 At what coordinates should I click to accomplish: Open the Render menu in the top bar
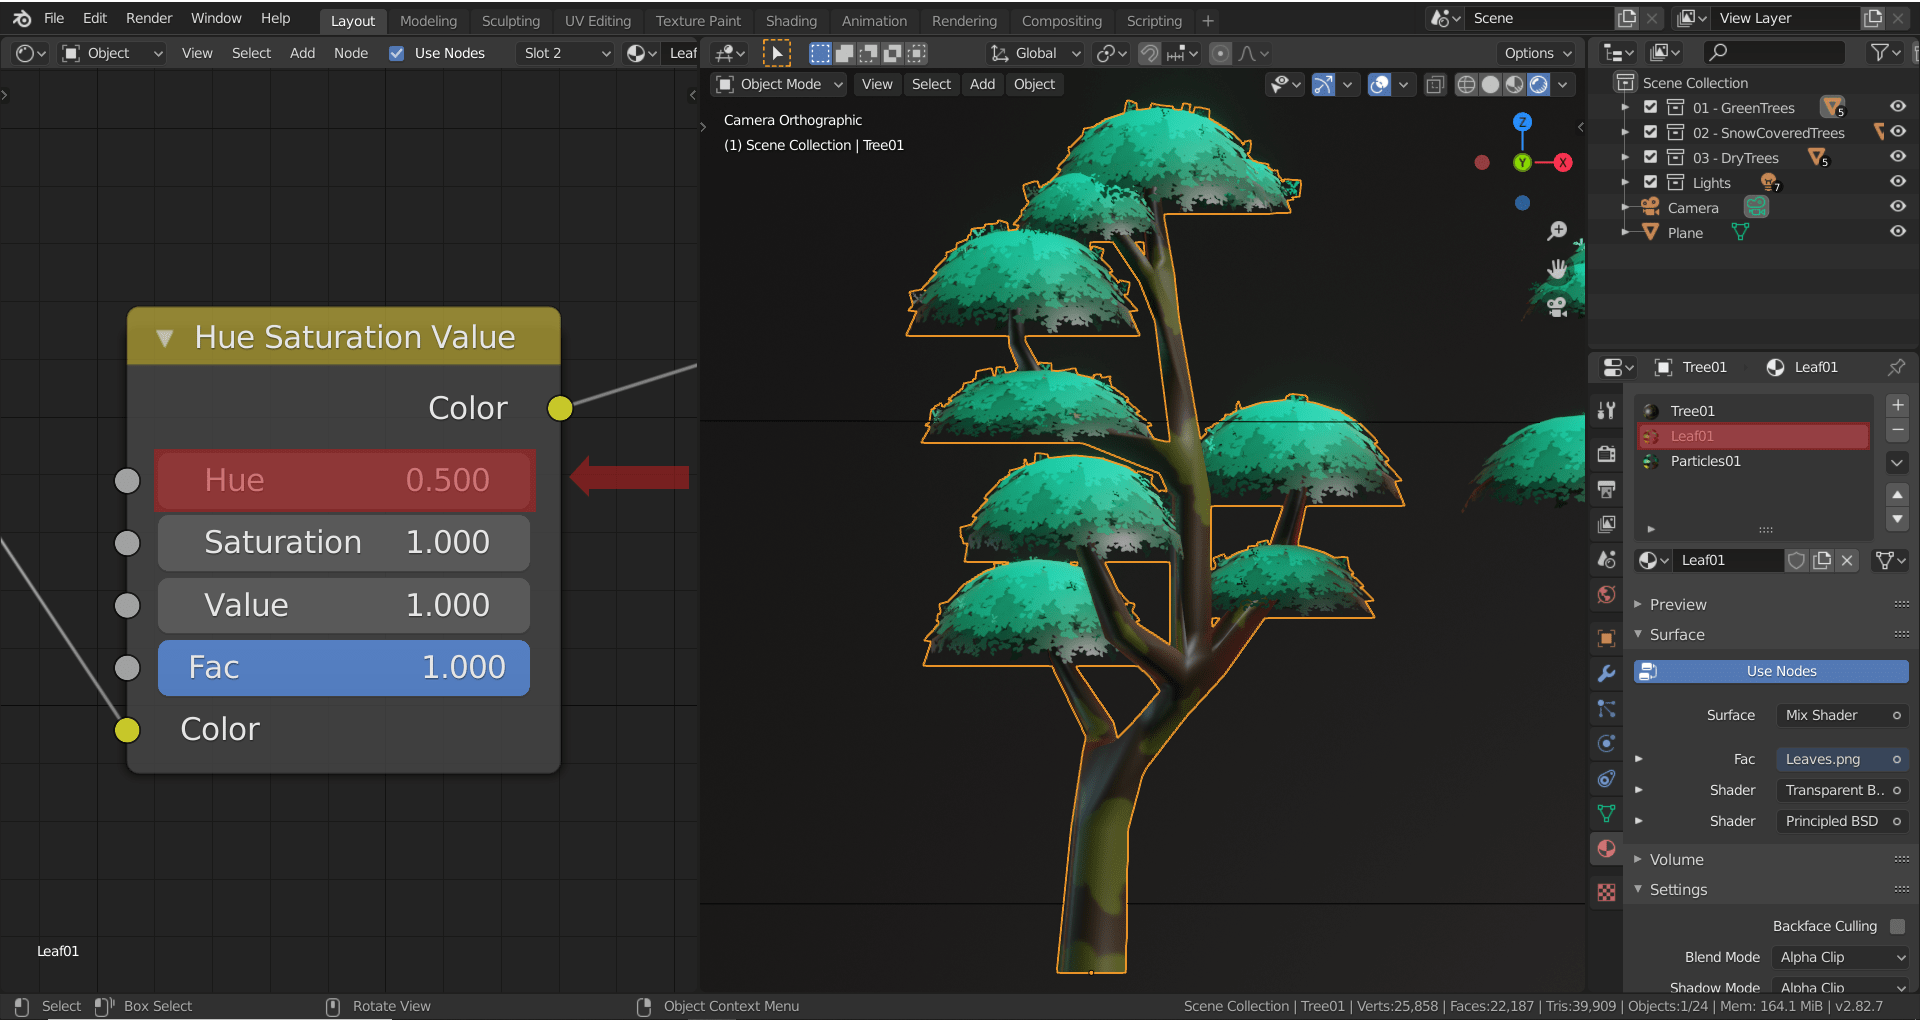[x=149, y=17]
